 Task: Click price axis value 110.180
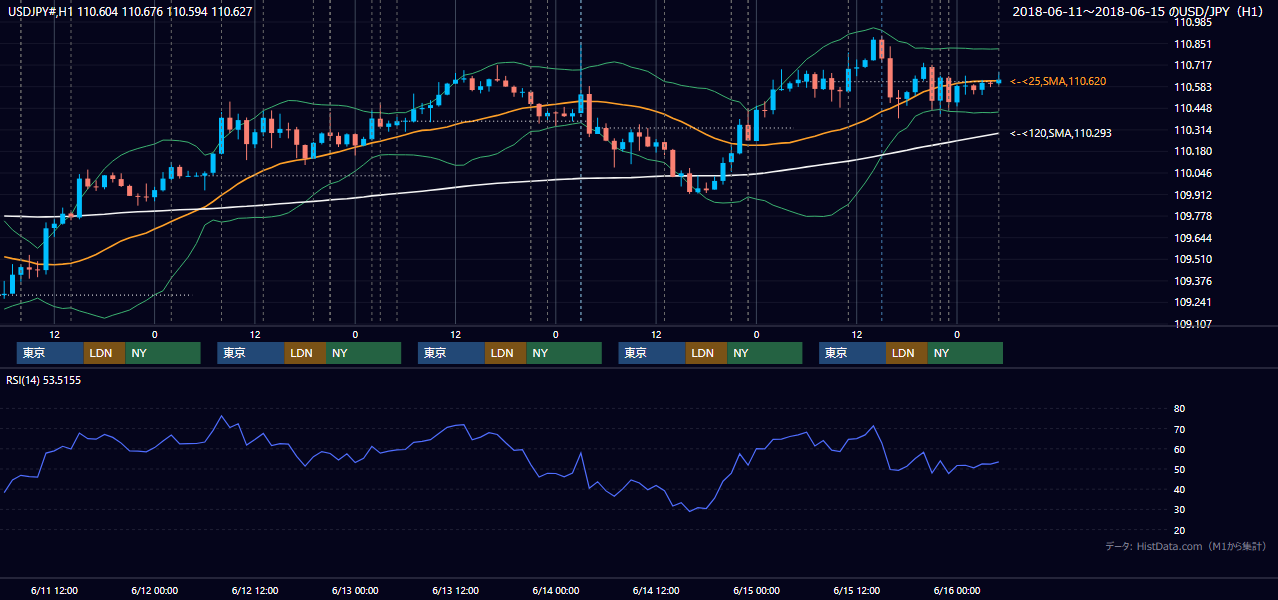1192,152
